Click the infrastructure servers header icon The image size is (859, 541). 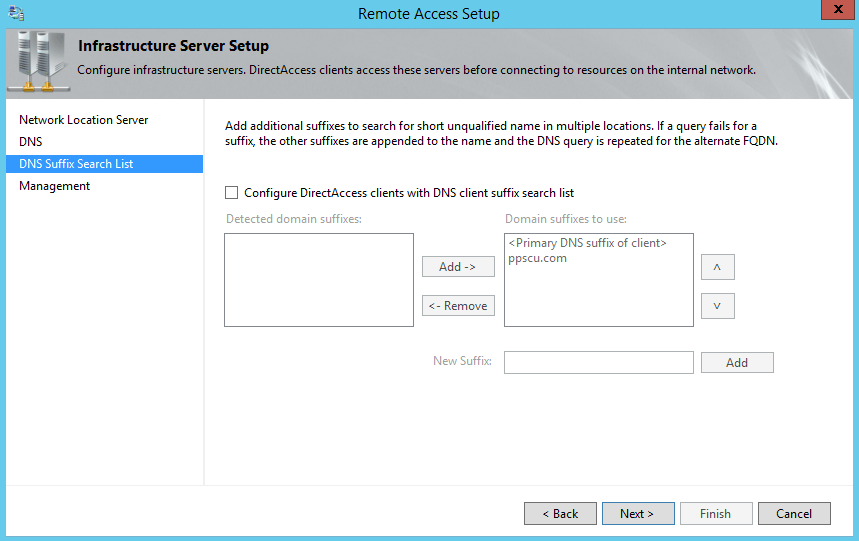click(x=38, y=61)
